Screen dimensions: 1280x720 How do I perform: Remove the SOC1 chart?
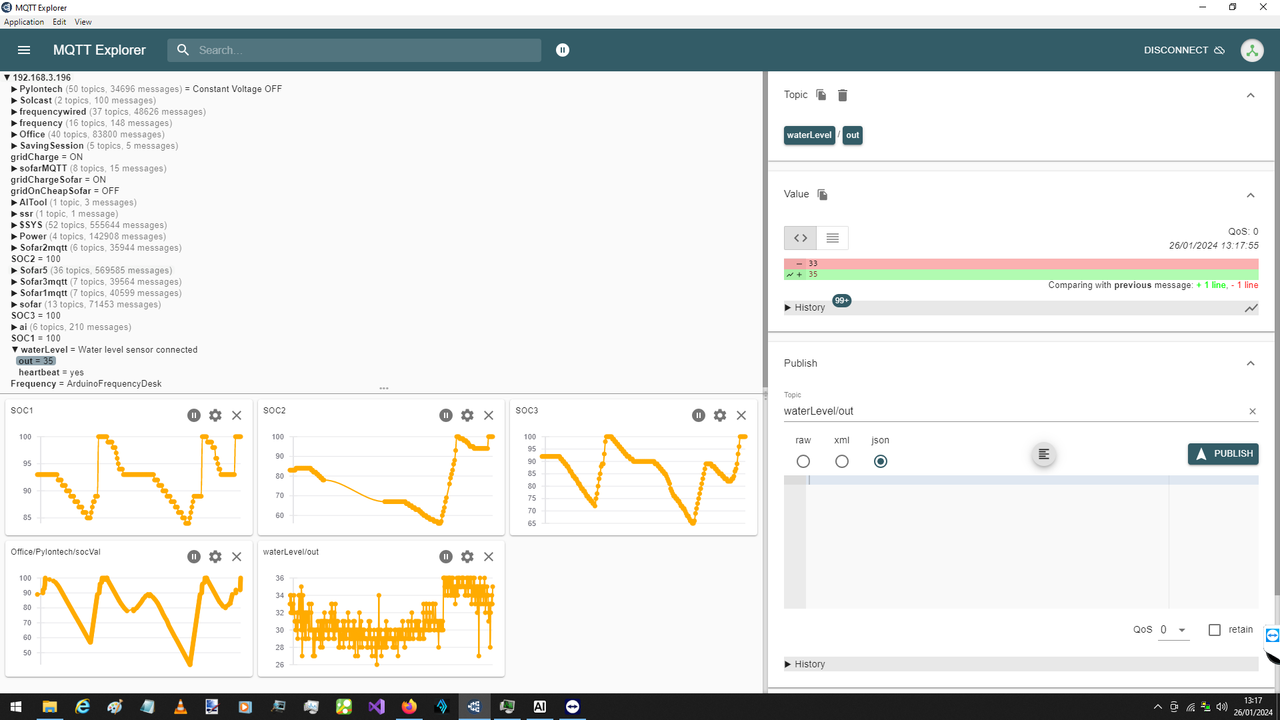237,415
